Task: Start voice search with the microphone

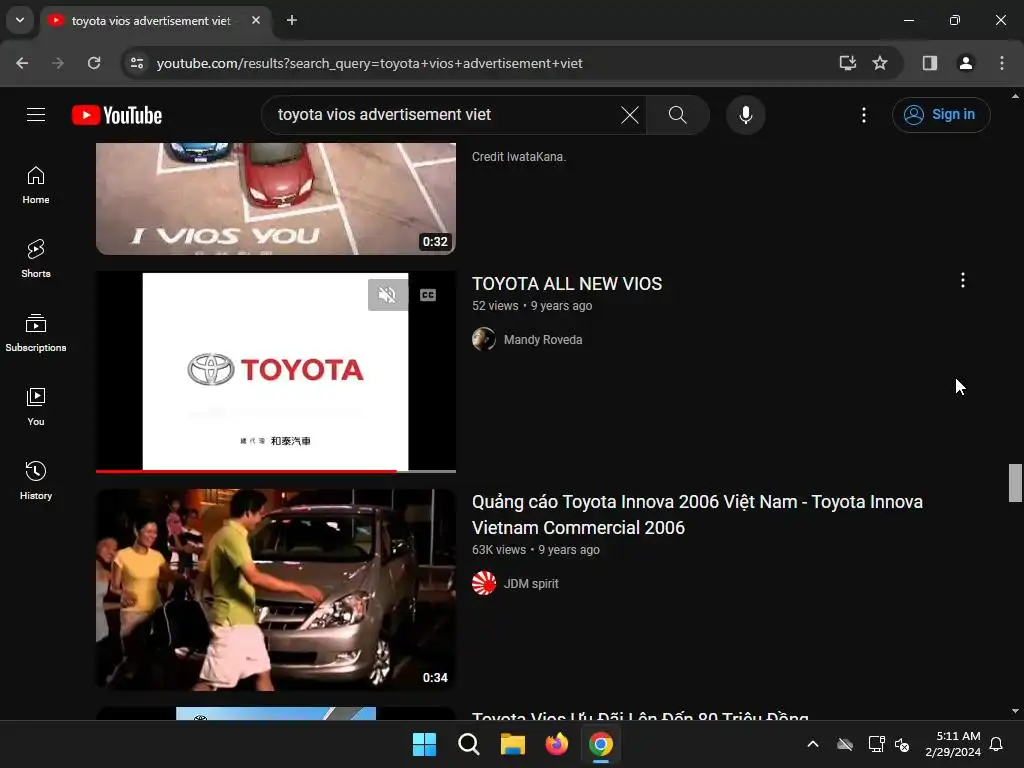Action: (x=745, y=115)
